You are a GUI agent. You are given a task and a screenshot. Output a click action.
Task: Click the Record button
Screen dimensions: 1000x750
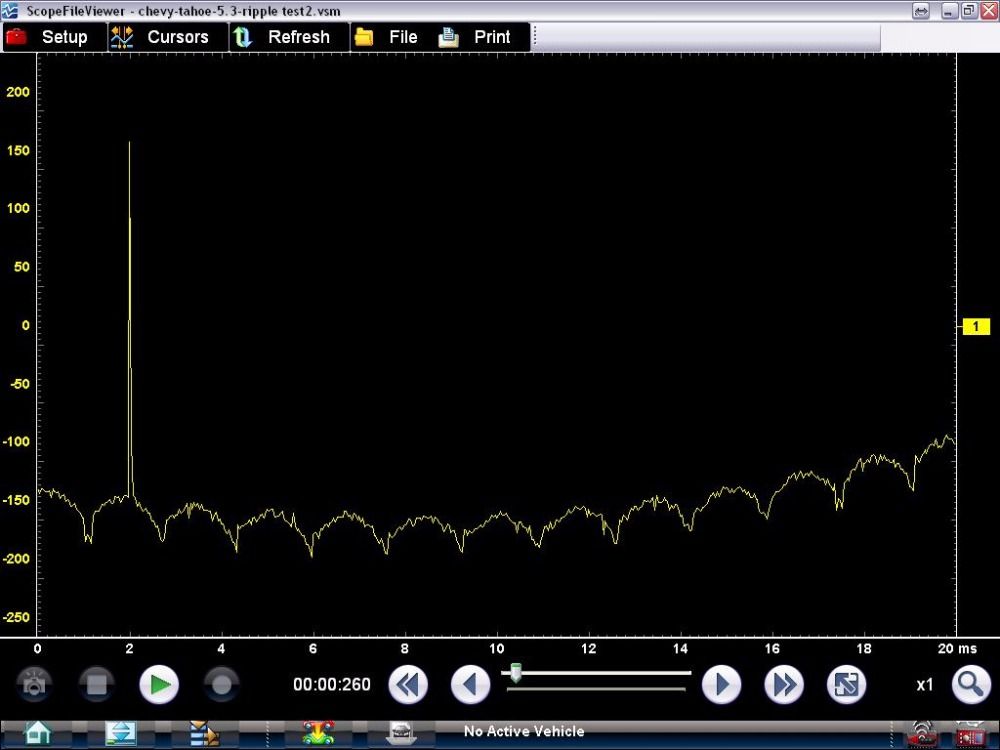pyautogui.click(x=221, y=685)
